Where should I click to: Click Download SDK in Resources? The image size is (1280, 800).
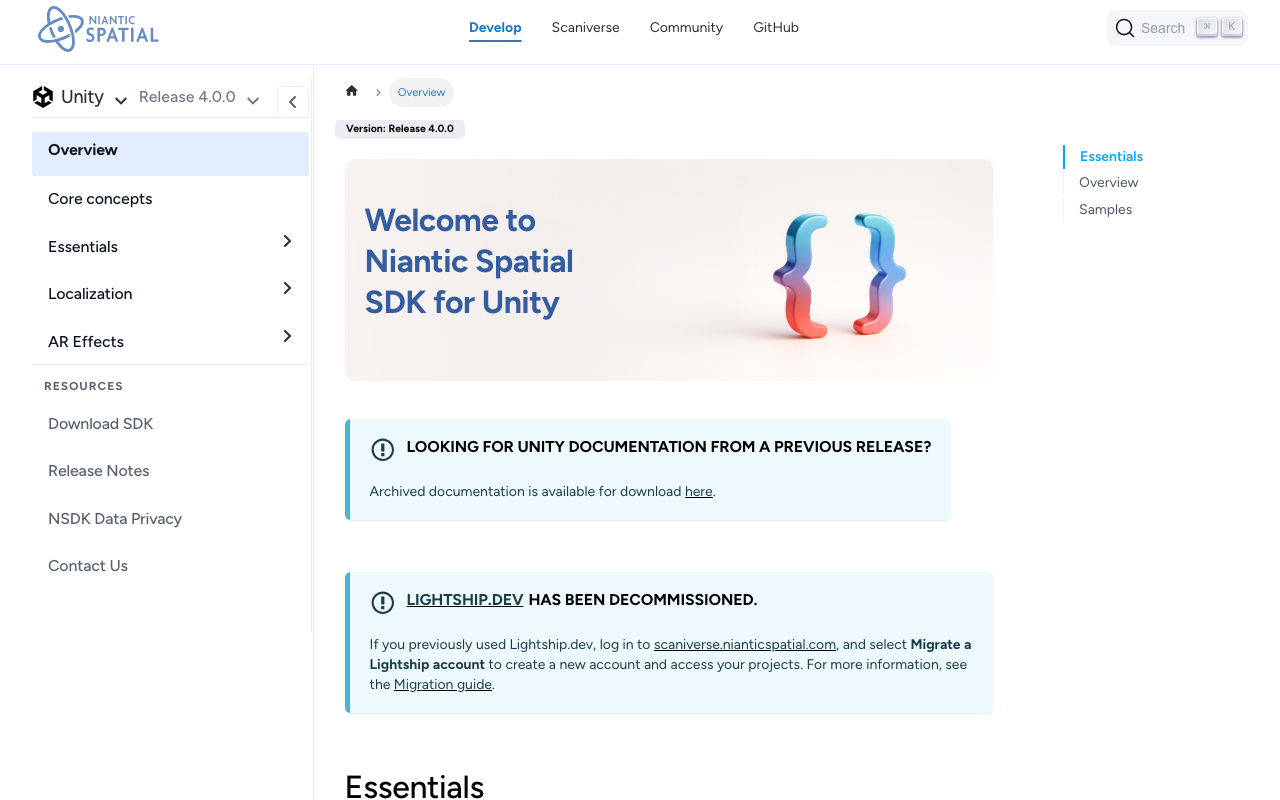coord(100,424)
